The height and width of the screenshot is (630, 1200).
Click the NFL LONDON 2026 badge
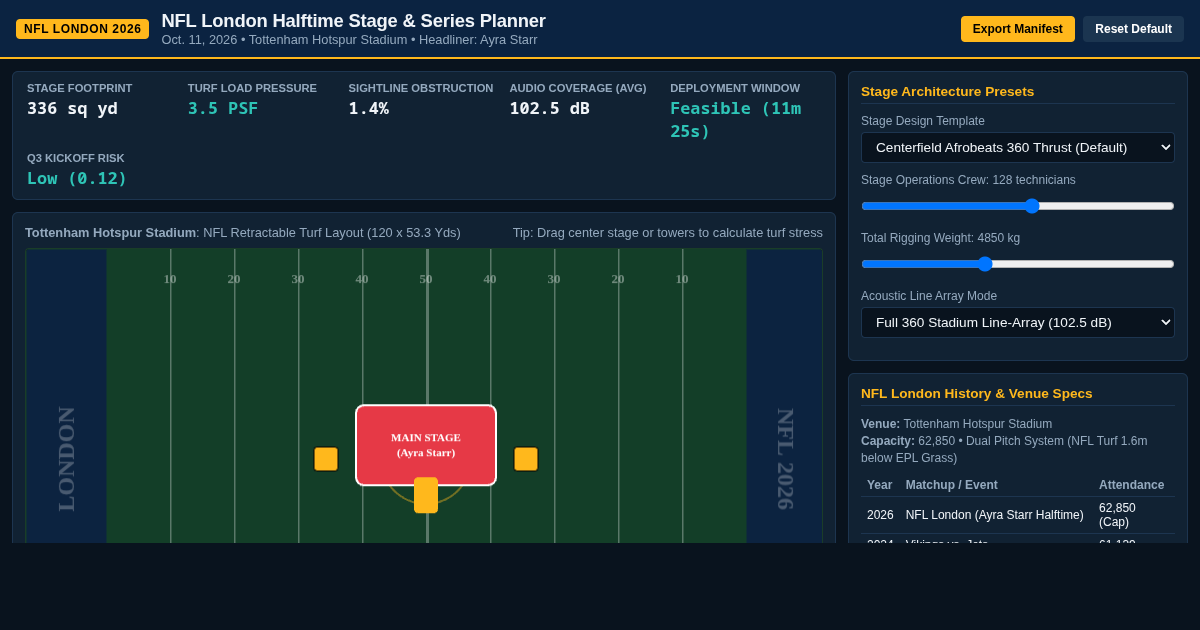(x=82, y=29)
